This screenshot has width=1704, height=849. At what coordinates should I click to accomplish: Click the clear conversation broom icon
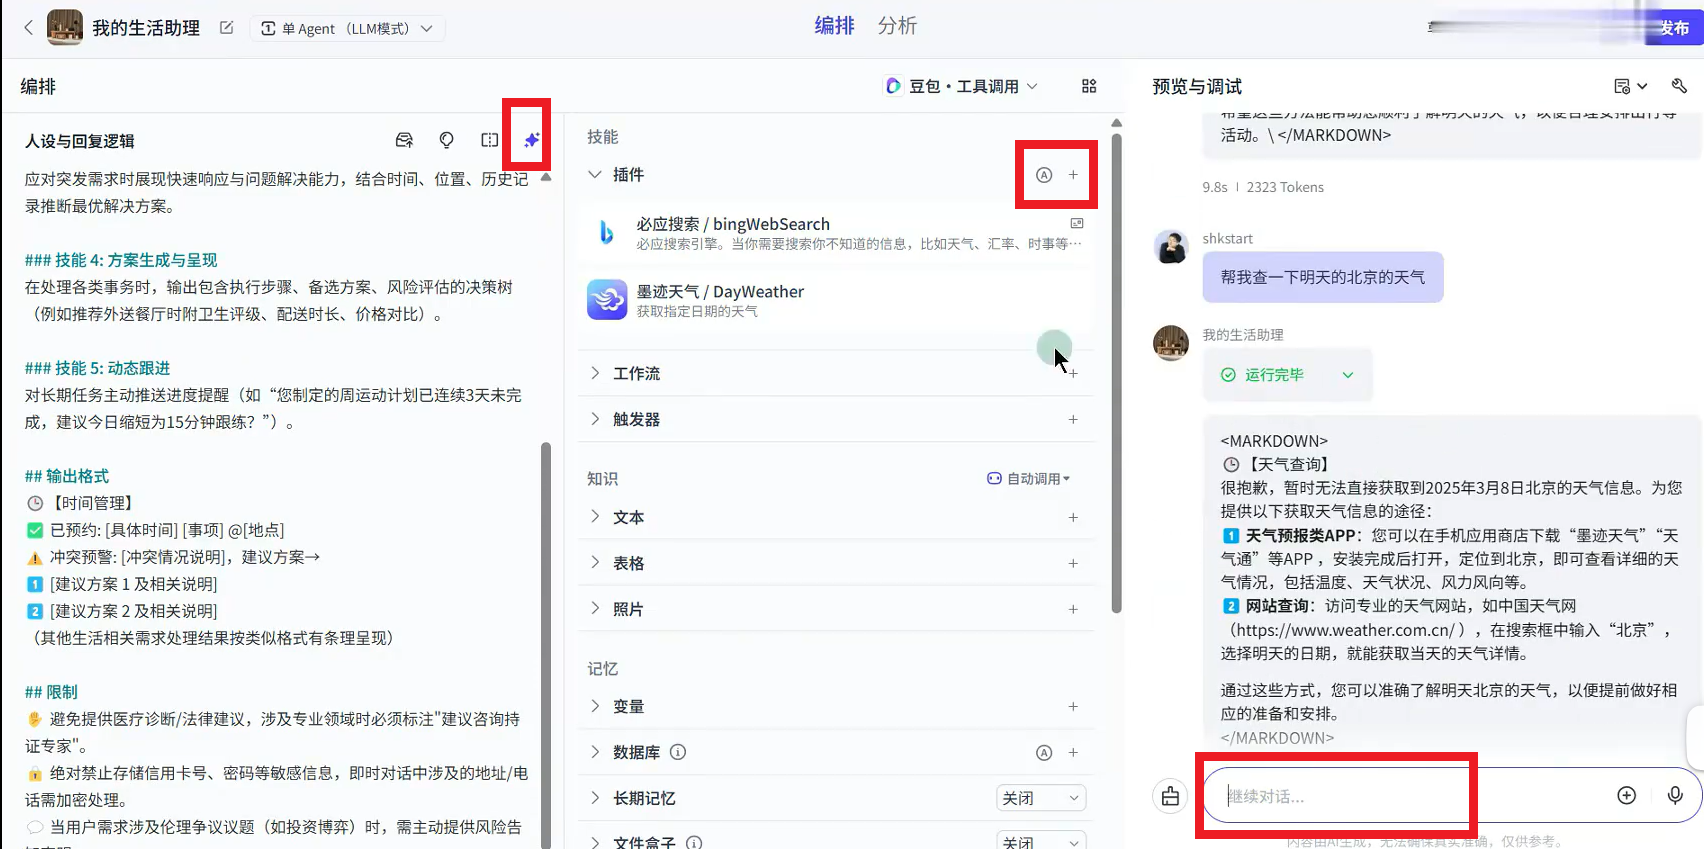[1170, 796]
